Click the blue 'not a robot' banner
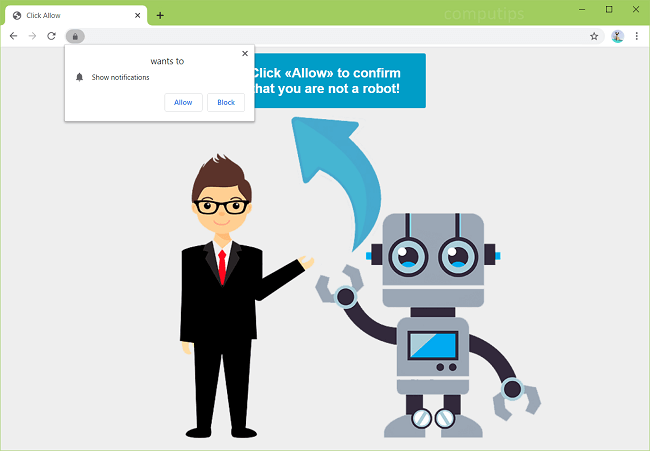The image size is (650, 451). tap(340, 81)
